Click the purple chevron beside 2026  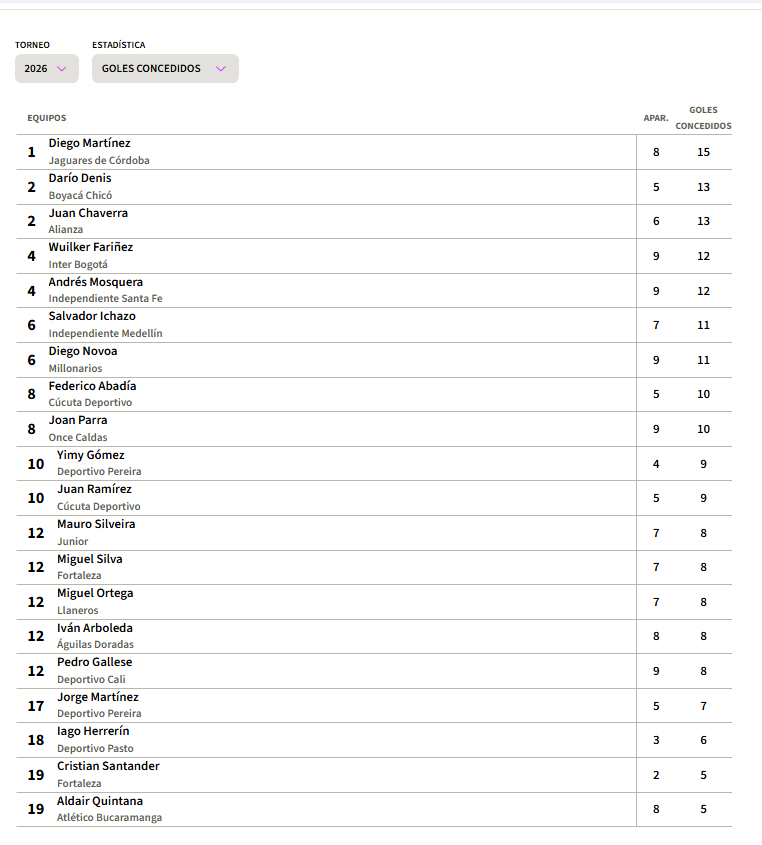coord(62,69)
